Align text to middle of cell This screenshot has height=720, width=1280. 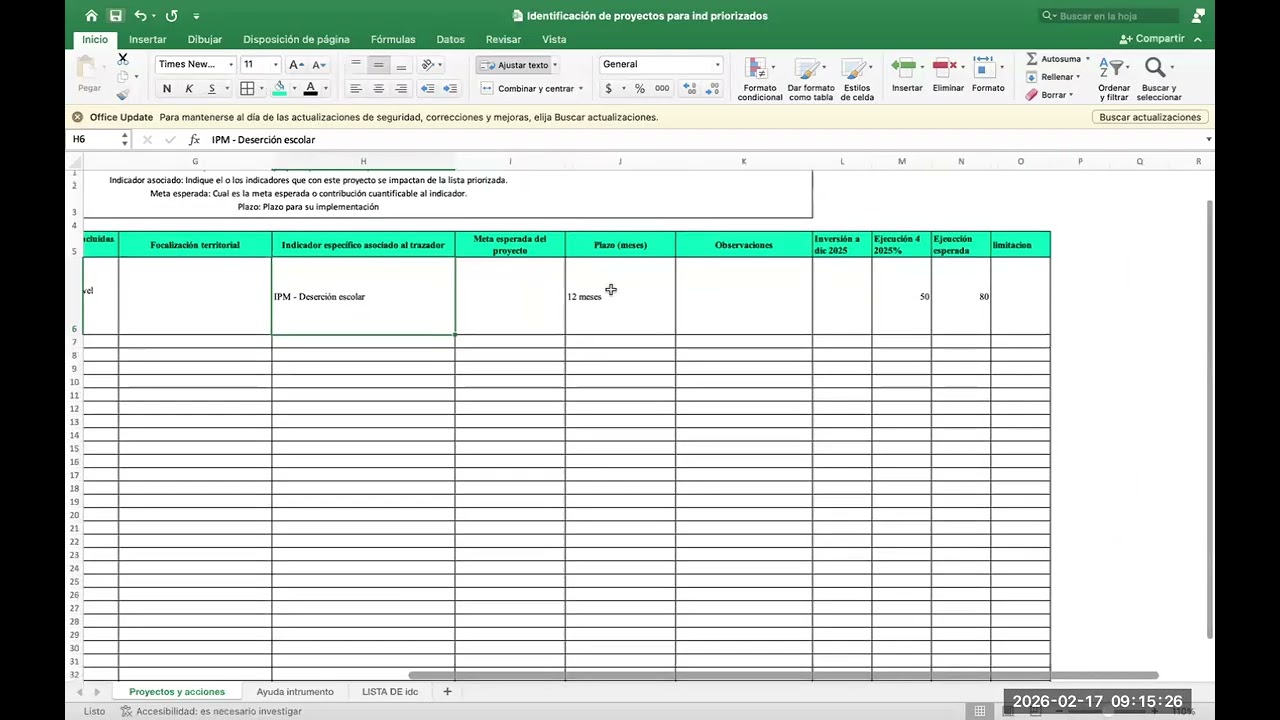[x=378, y=64]
